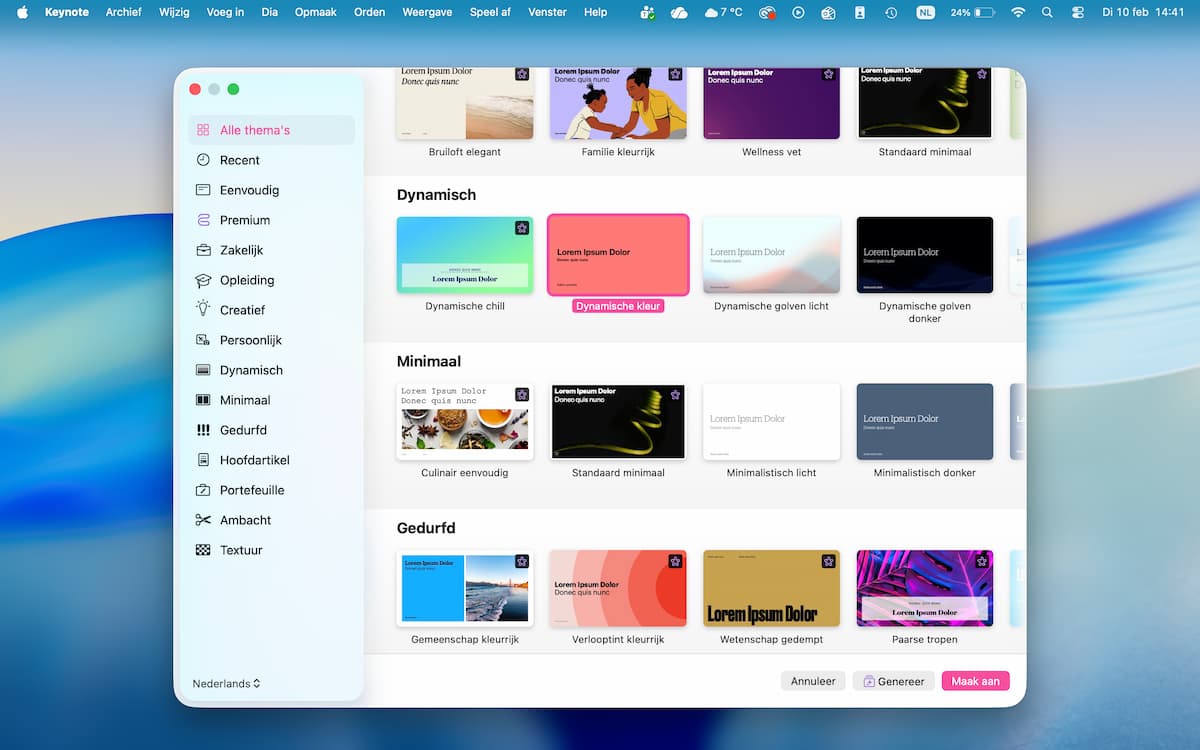1200x750 pixels.
Task: Click the Gedurfd exclamation marks icon
Action: (203, 430)
